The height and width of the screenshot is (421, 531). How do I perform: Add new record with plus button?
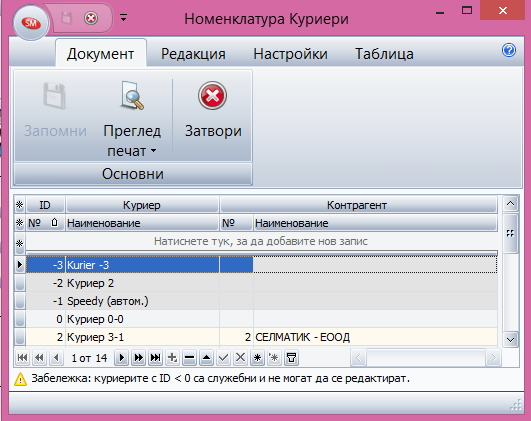[172, 358]
